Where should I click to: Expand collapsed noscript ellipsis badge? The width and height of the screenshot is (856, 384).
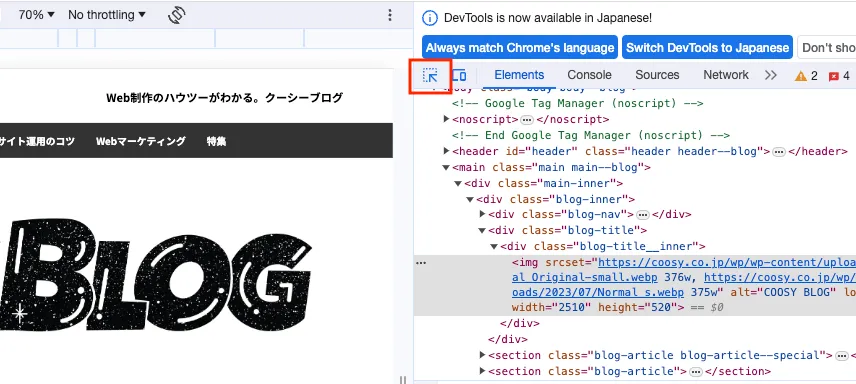pyautogui.click(x=526, y=120)
